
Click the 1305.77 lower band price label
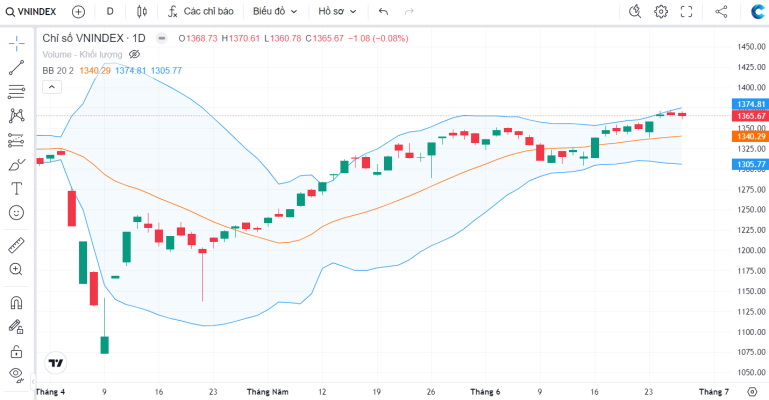click(750, 164)
